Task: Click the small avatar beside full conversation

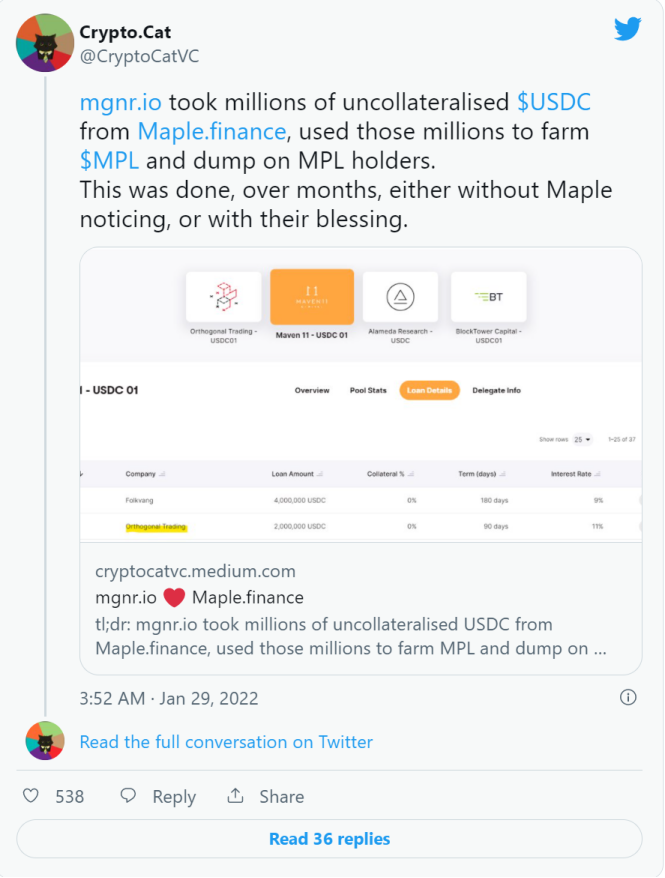Action: click(45, 741)
